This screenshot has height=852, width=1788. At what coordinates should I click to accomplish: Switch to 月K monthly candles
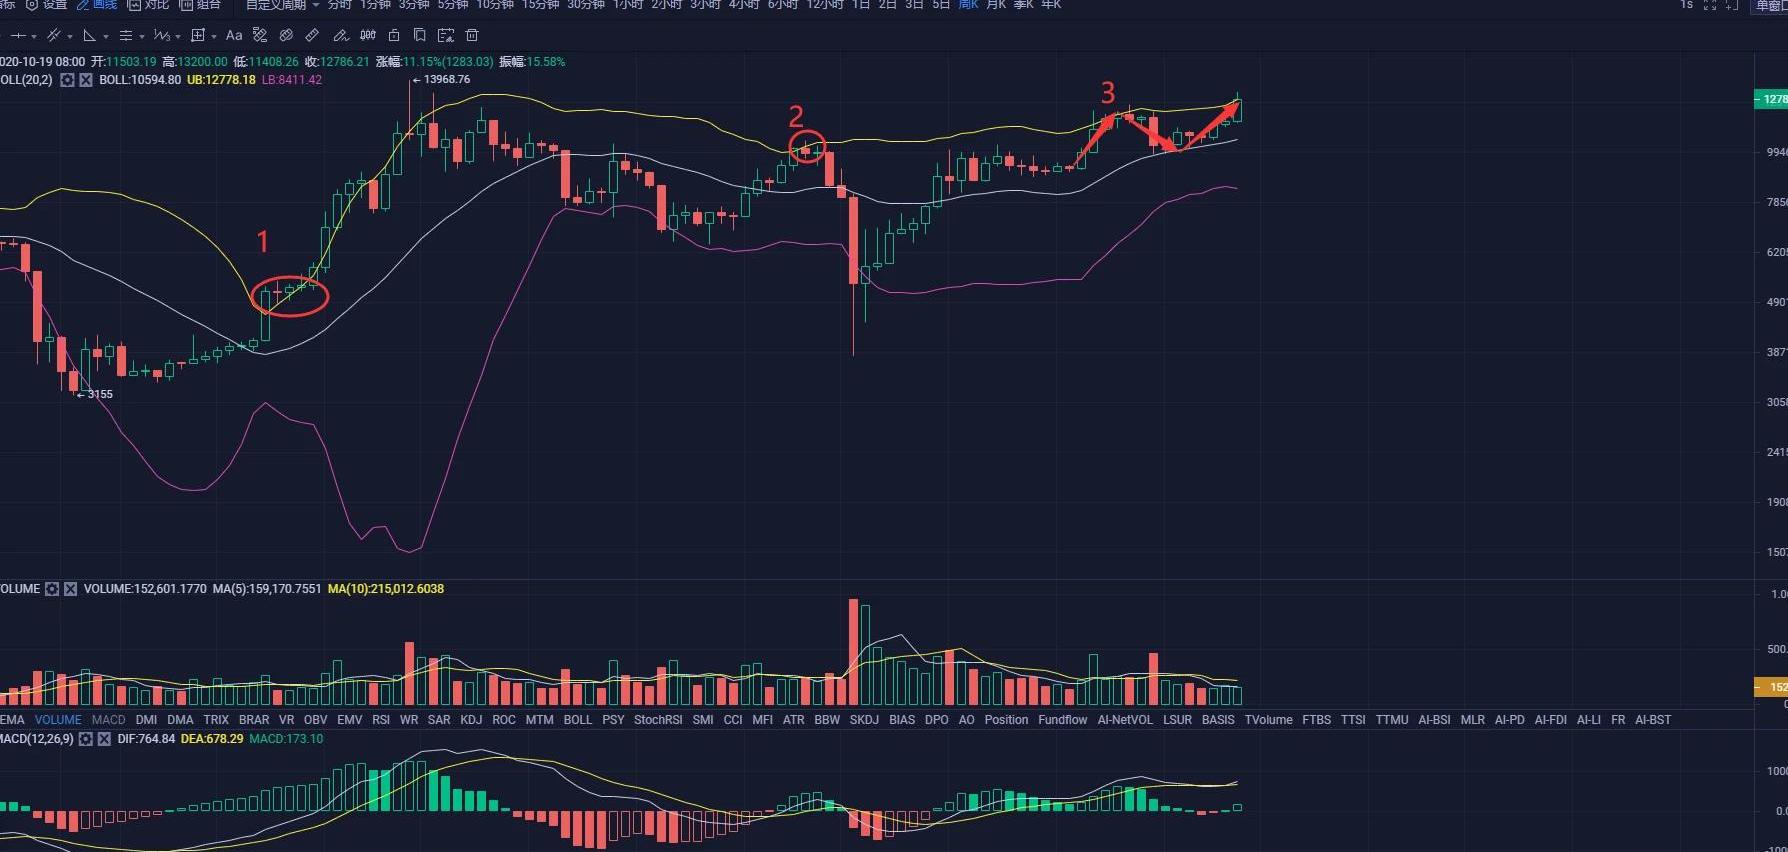point(996,4)
